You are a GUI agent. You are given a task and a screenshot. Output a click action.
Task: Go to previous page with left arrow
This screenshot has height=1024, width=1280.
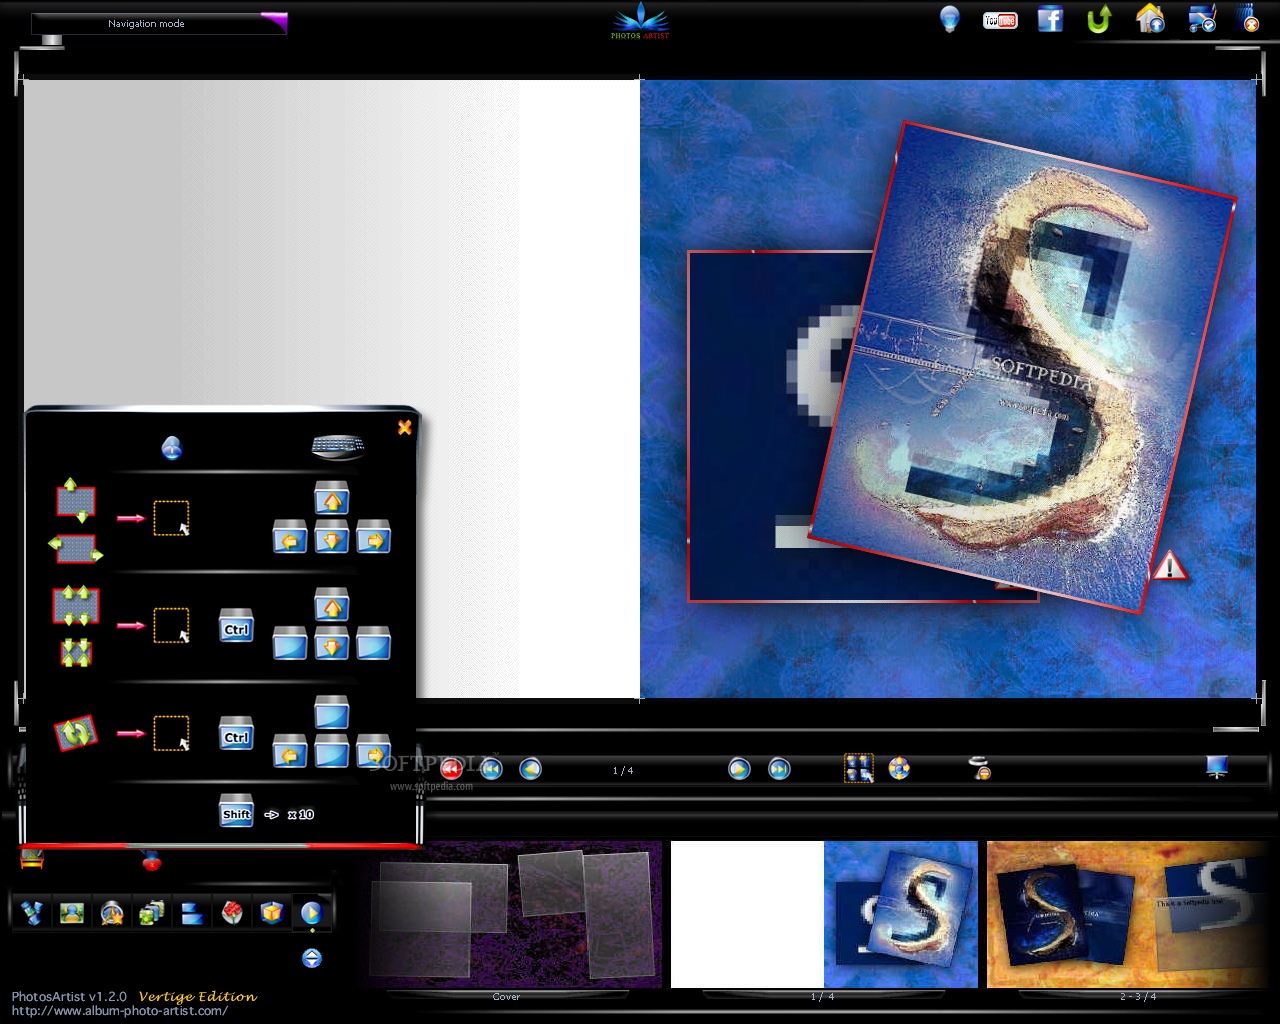tap(530, 768)
